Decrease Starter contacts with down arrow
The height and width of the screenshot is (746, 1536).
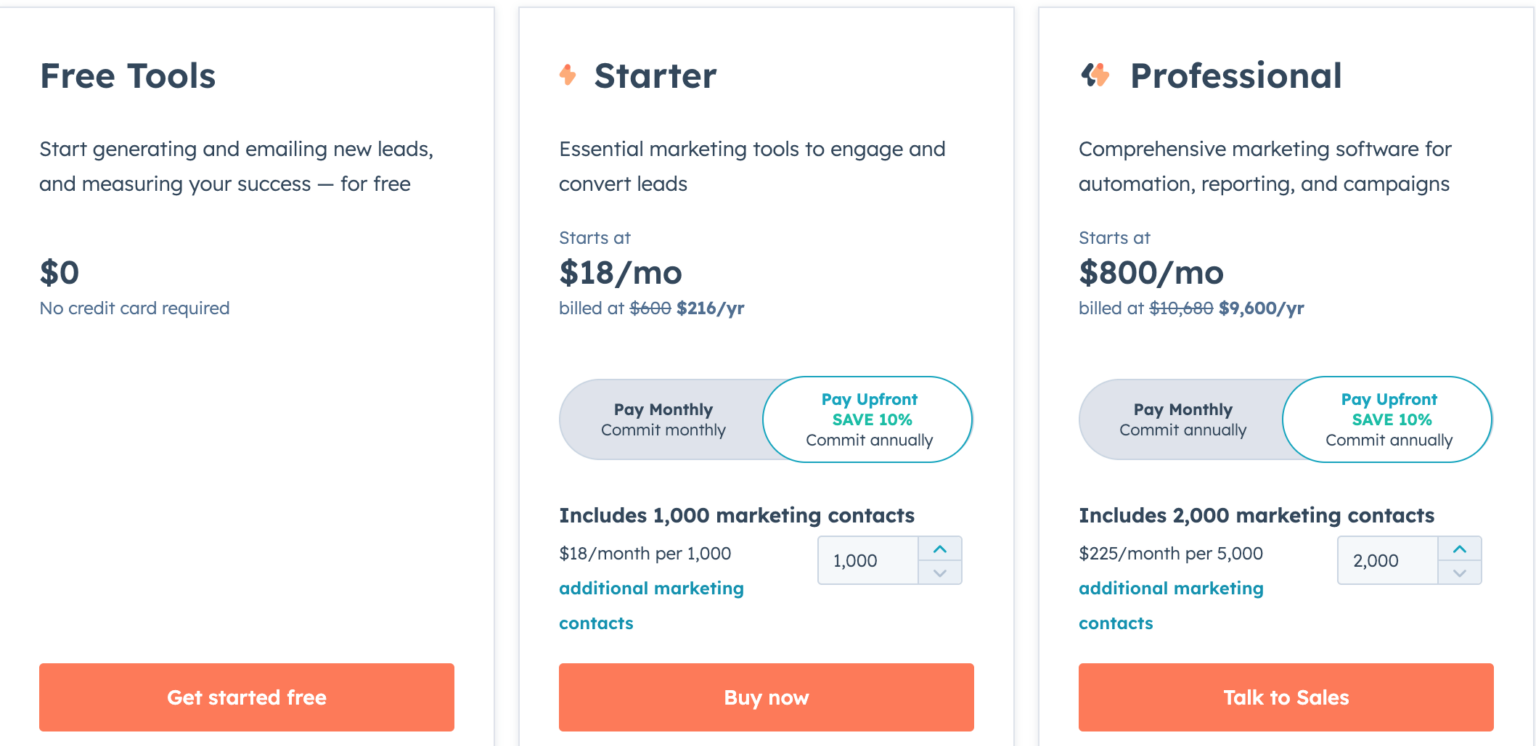(x=940, y=572)
